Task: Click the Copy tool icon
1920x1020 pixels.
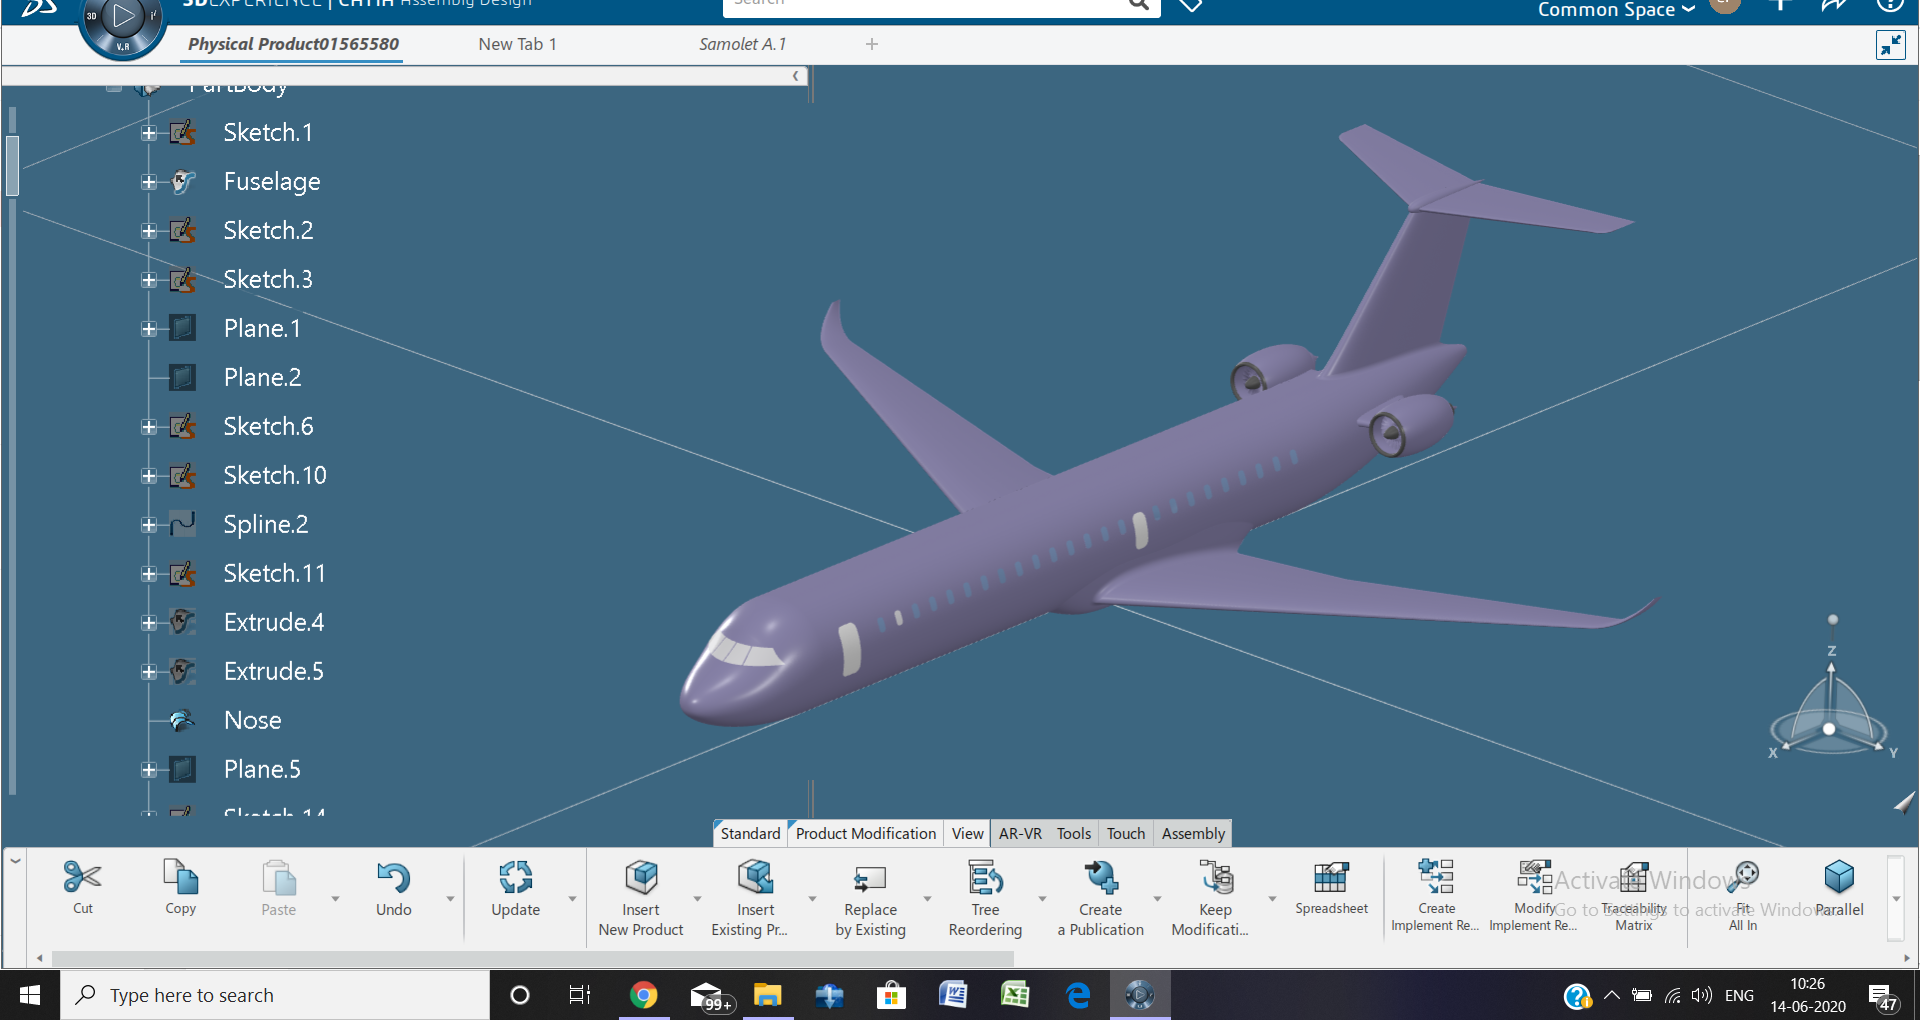Action: 181,877
